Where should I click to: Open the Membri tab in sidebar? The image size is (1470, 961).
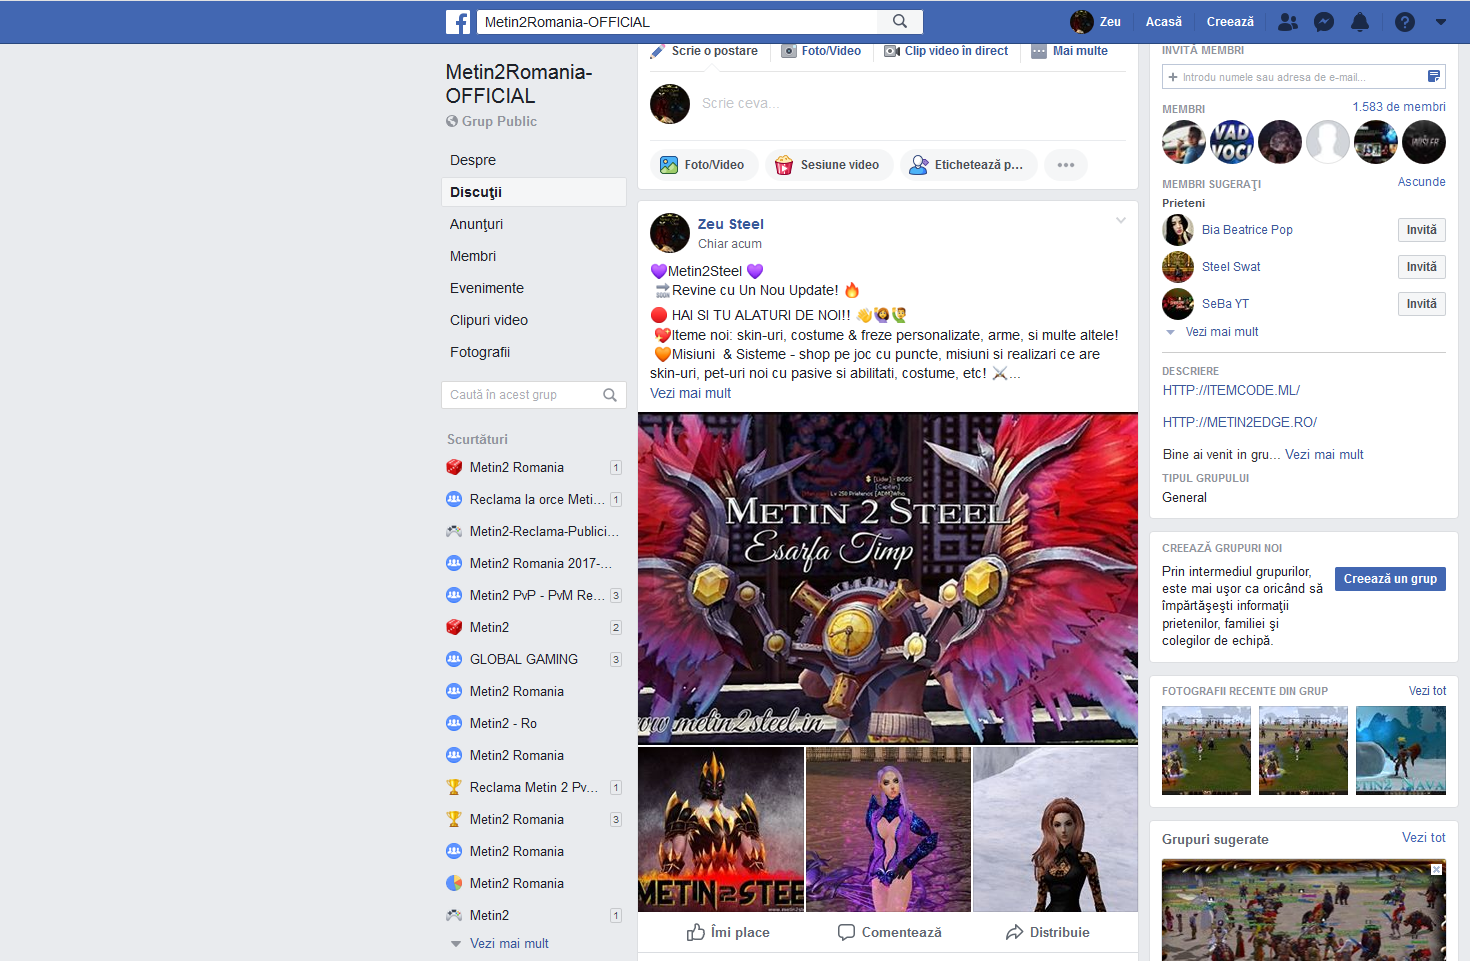[473, 256]
